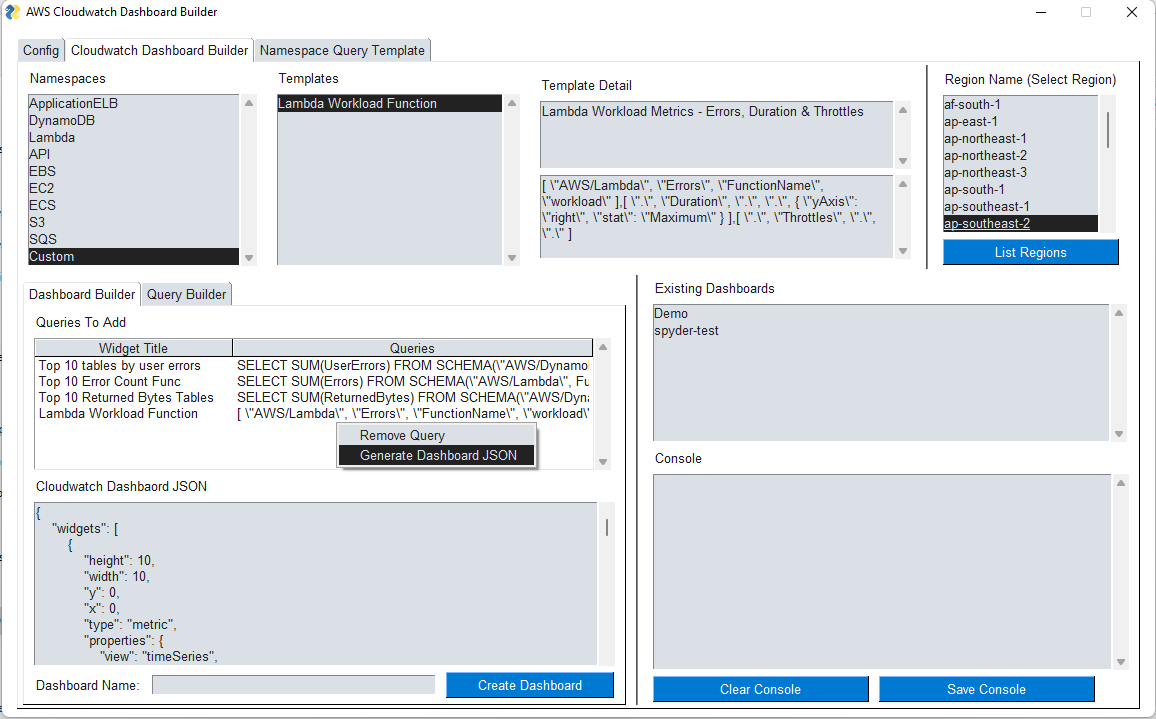Click Dashboard JSON scrollbar thumb

tap(607, 527)
